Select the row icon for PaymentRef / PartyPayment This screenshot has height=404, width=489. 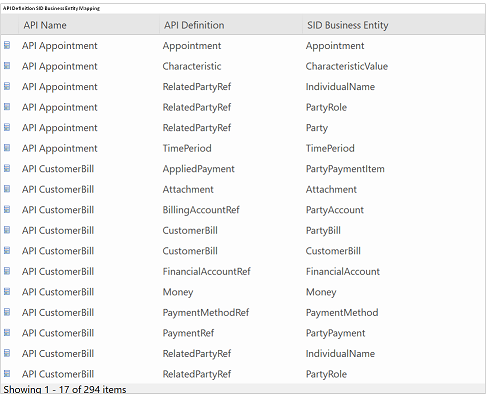(x=7, y=332)
